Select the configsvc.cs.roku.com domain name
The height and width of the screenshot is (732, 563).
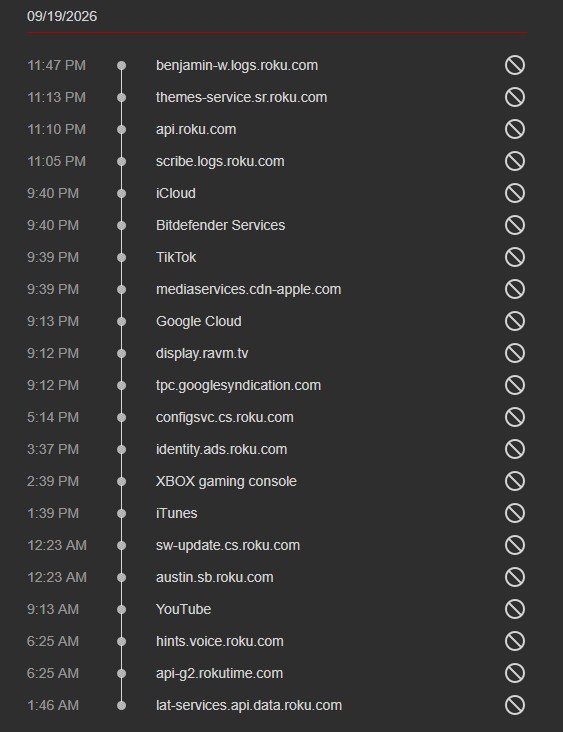coord(225,417)
